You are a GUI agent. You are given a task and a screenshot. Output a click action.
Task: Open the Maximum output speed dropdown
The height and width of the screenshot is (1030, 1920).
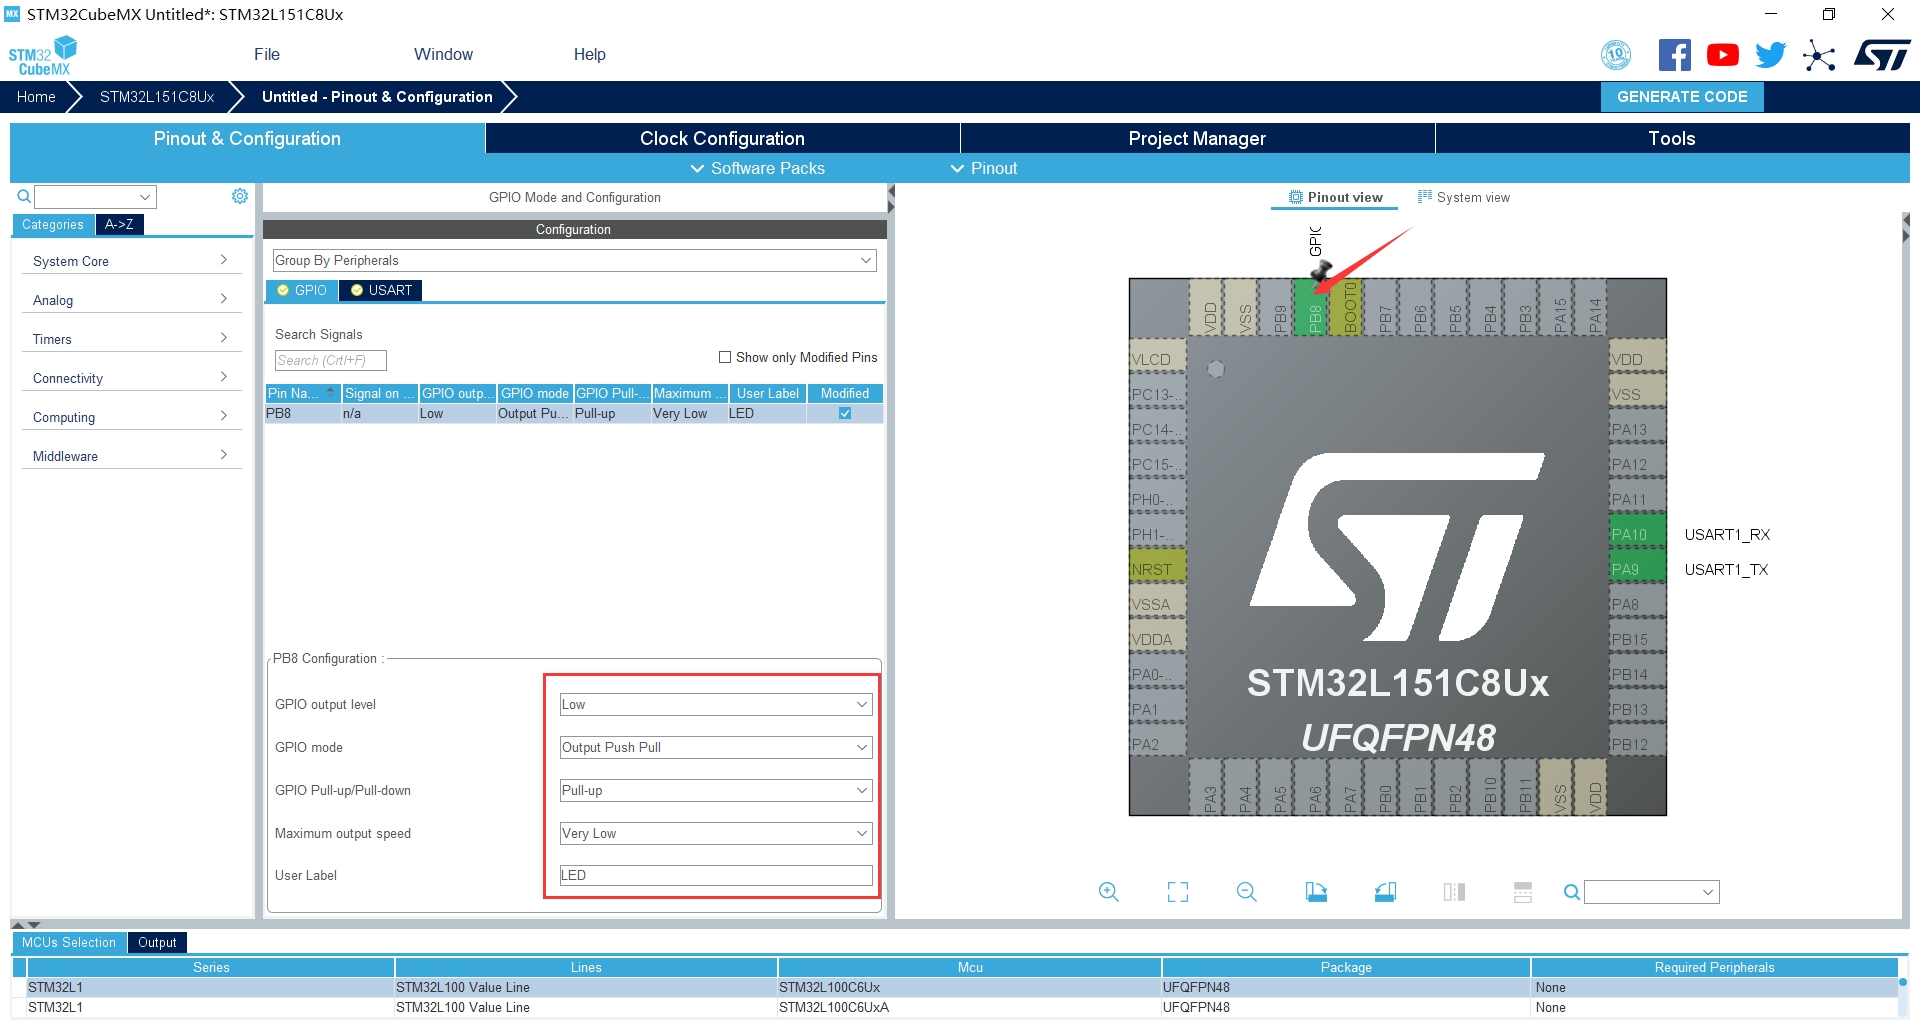tap(716, 834)
